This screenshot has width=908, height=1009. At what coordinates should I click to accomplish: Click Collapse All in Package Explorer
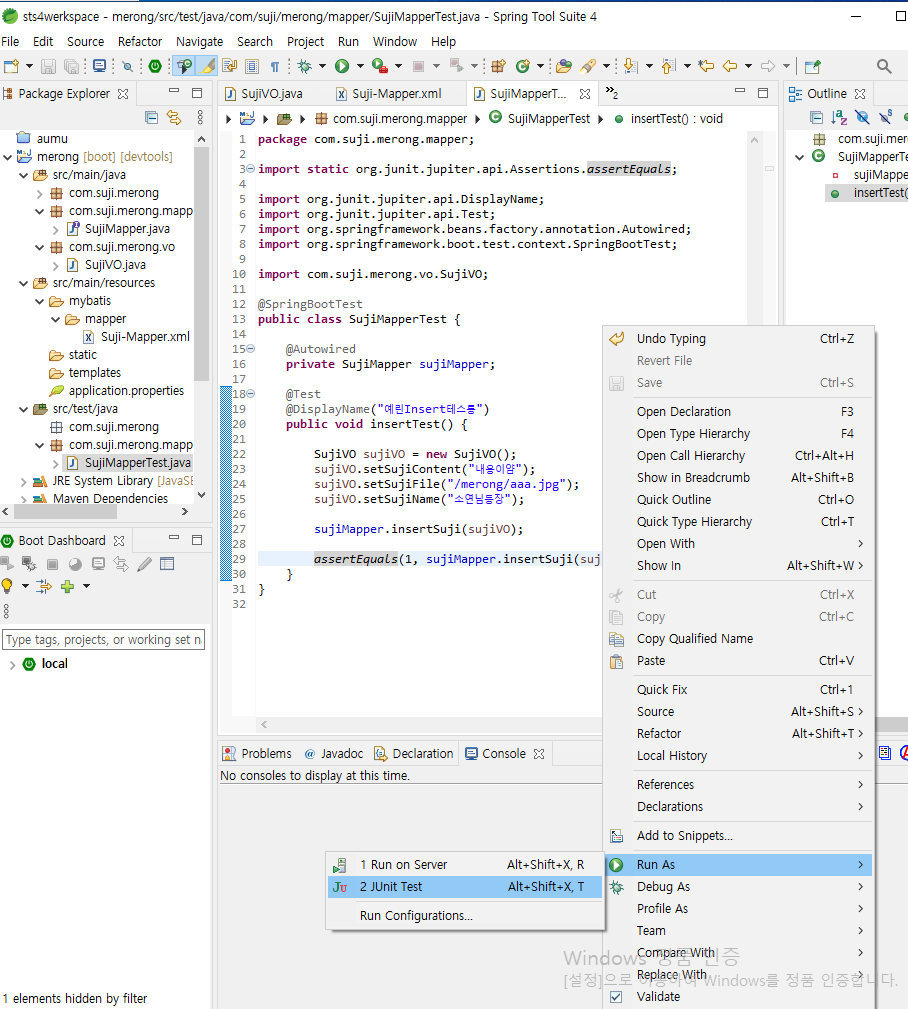[x=151, y=117]
